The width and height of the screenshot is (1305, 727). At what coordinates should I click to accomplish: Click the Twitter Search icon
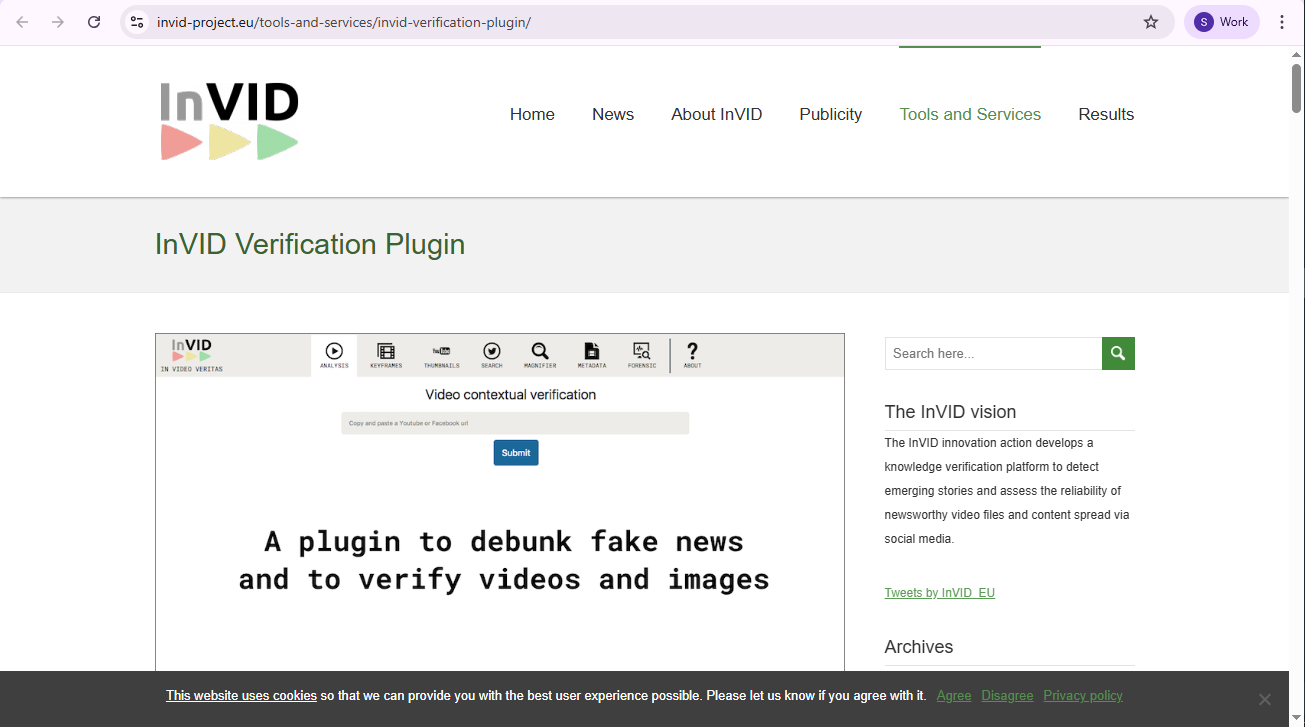point(492,355)
